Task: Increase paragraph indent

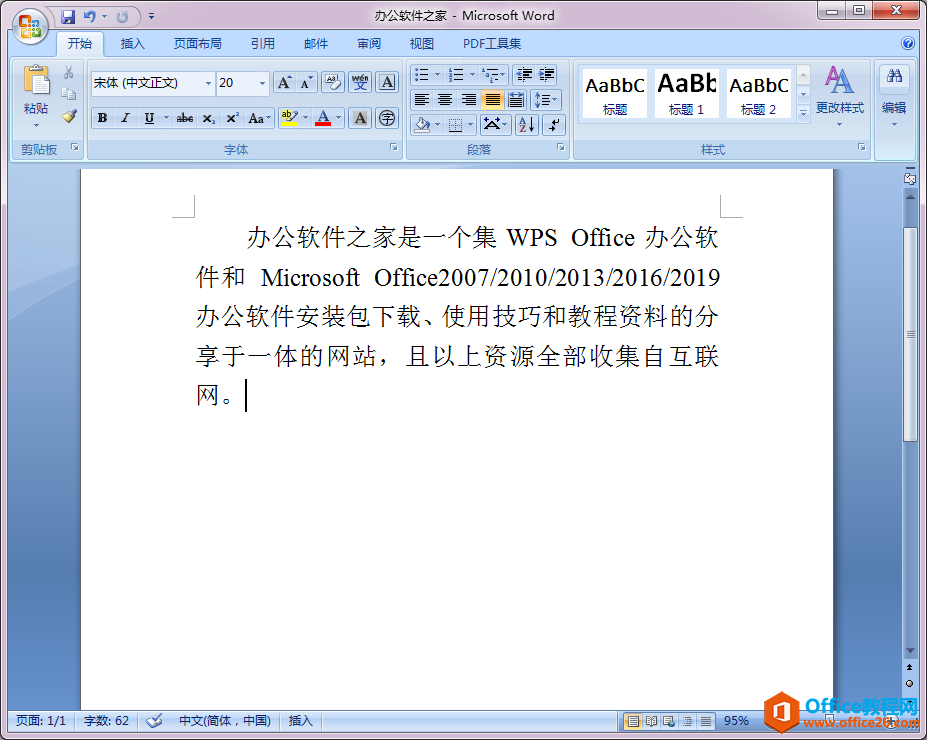Action: tap(547, 74)
